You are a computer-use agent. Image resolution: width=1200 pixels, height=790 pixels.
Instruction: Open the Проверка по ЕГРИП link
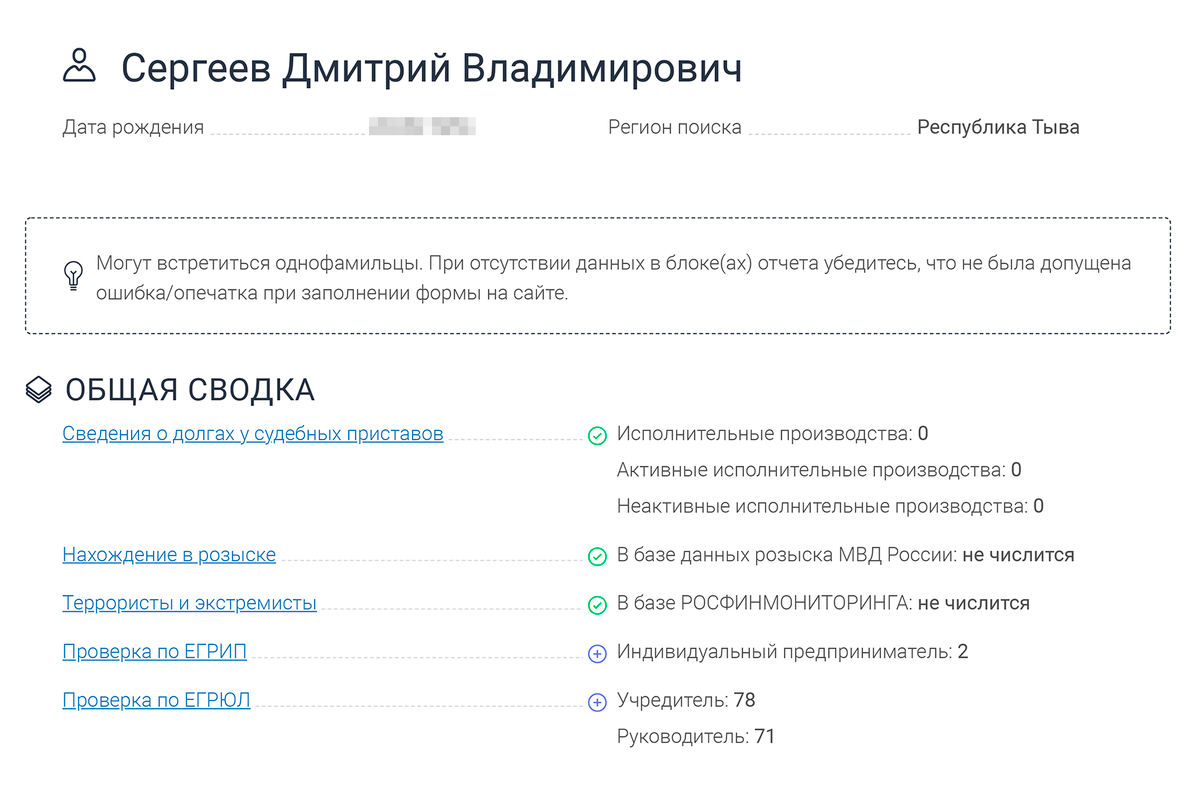pos(155,652)
